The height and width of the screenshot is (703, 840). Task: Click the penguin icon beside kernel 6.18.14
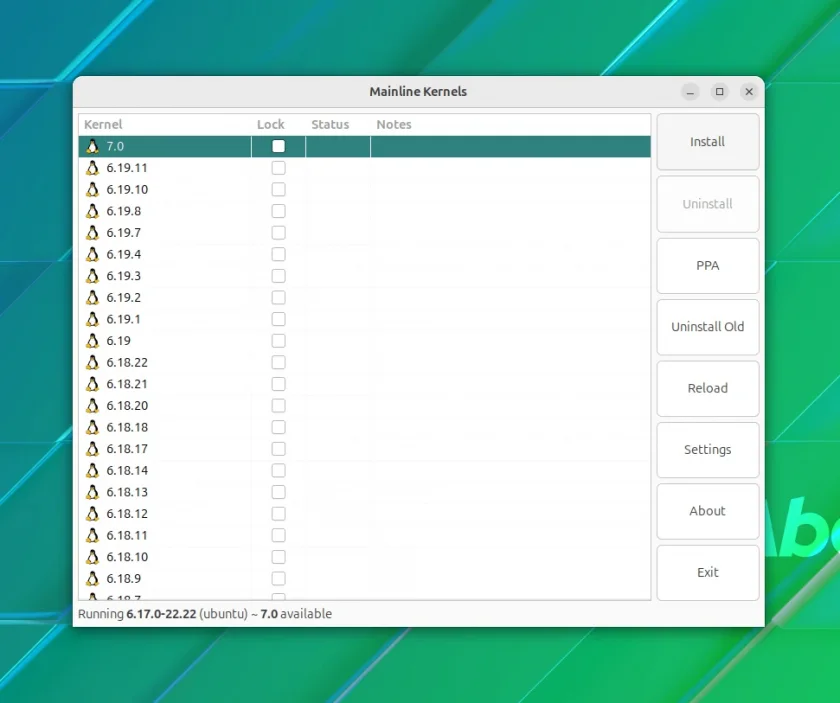coord(93,470)
